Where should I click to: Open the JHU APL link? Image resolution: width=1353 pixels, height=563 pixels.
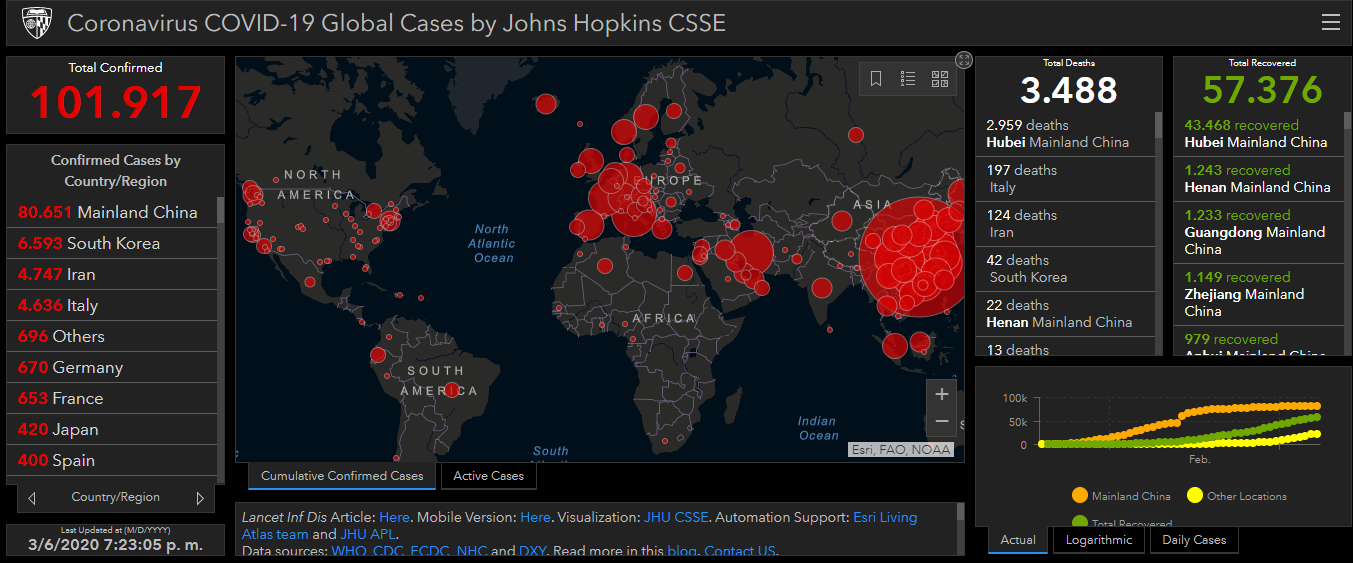[x=368, y=534]
